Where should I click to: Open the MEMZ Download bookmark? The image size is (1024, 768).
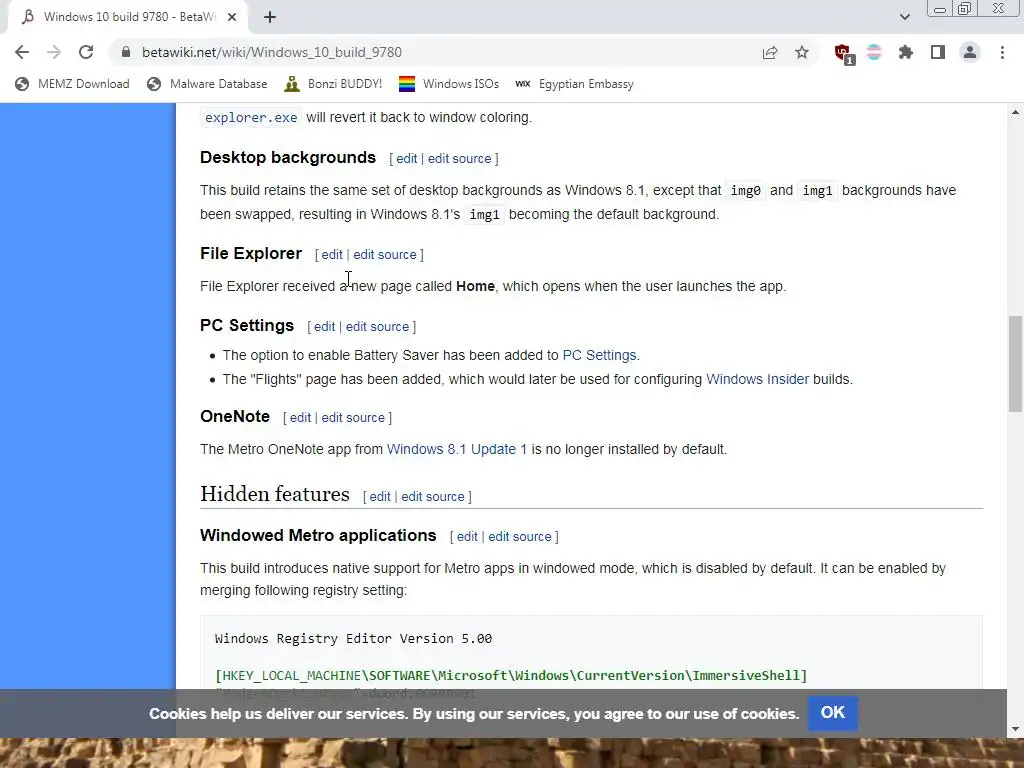(72, 84)
